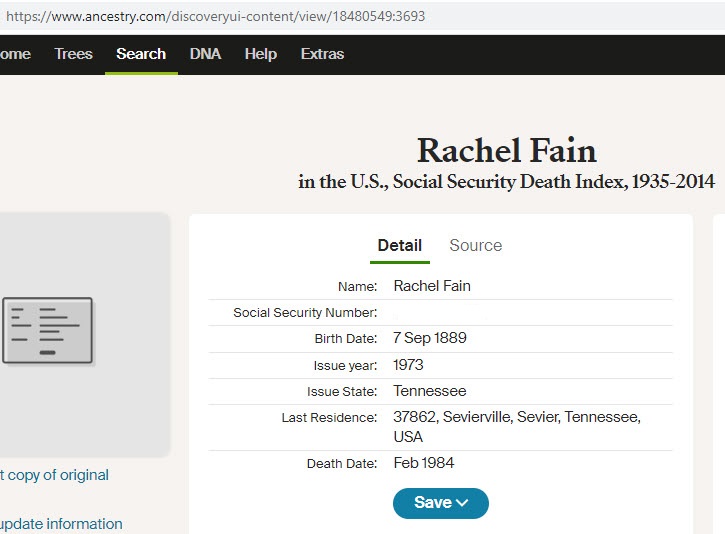Screen dimensions: 725x534
Task: Switch to the Source tab
Action: [475, 245]
